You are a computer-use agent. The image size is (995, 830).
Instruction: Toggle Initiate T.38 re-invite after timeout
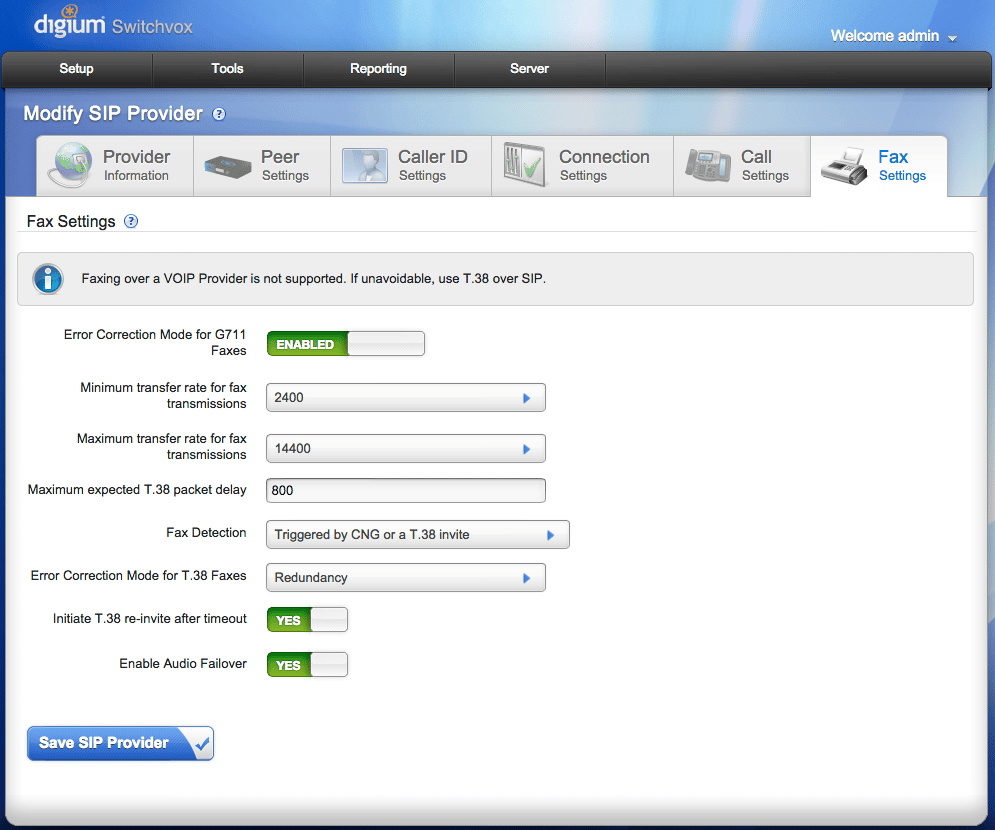(307, 620)
